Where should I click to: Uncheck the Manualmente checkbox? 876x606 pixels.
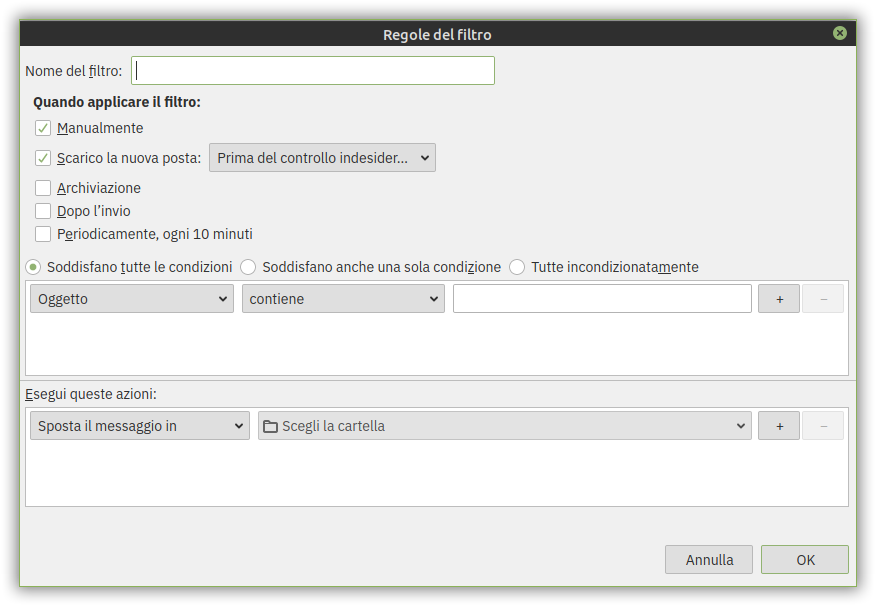[43, 128]
